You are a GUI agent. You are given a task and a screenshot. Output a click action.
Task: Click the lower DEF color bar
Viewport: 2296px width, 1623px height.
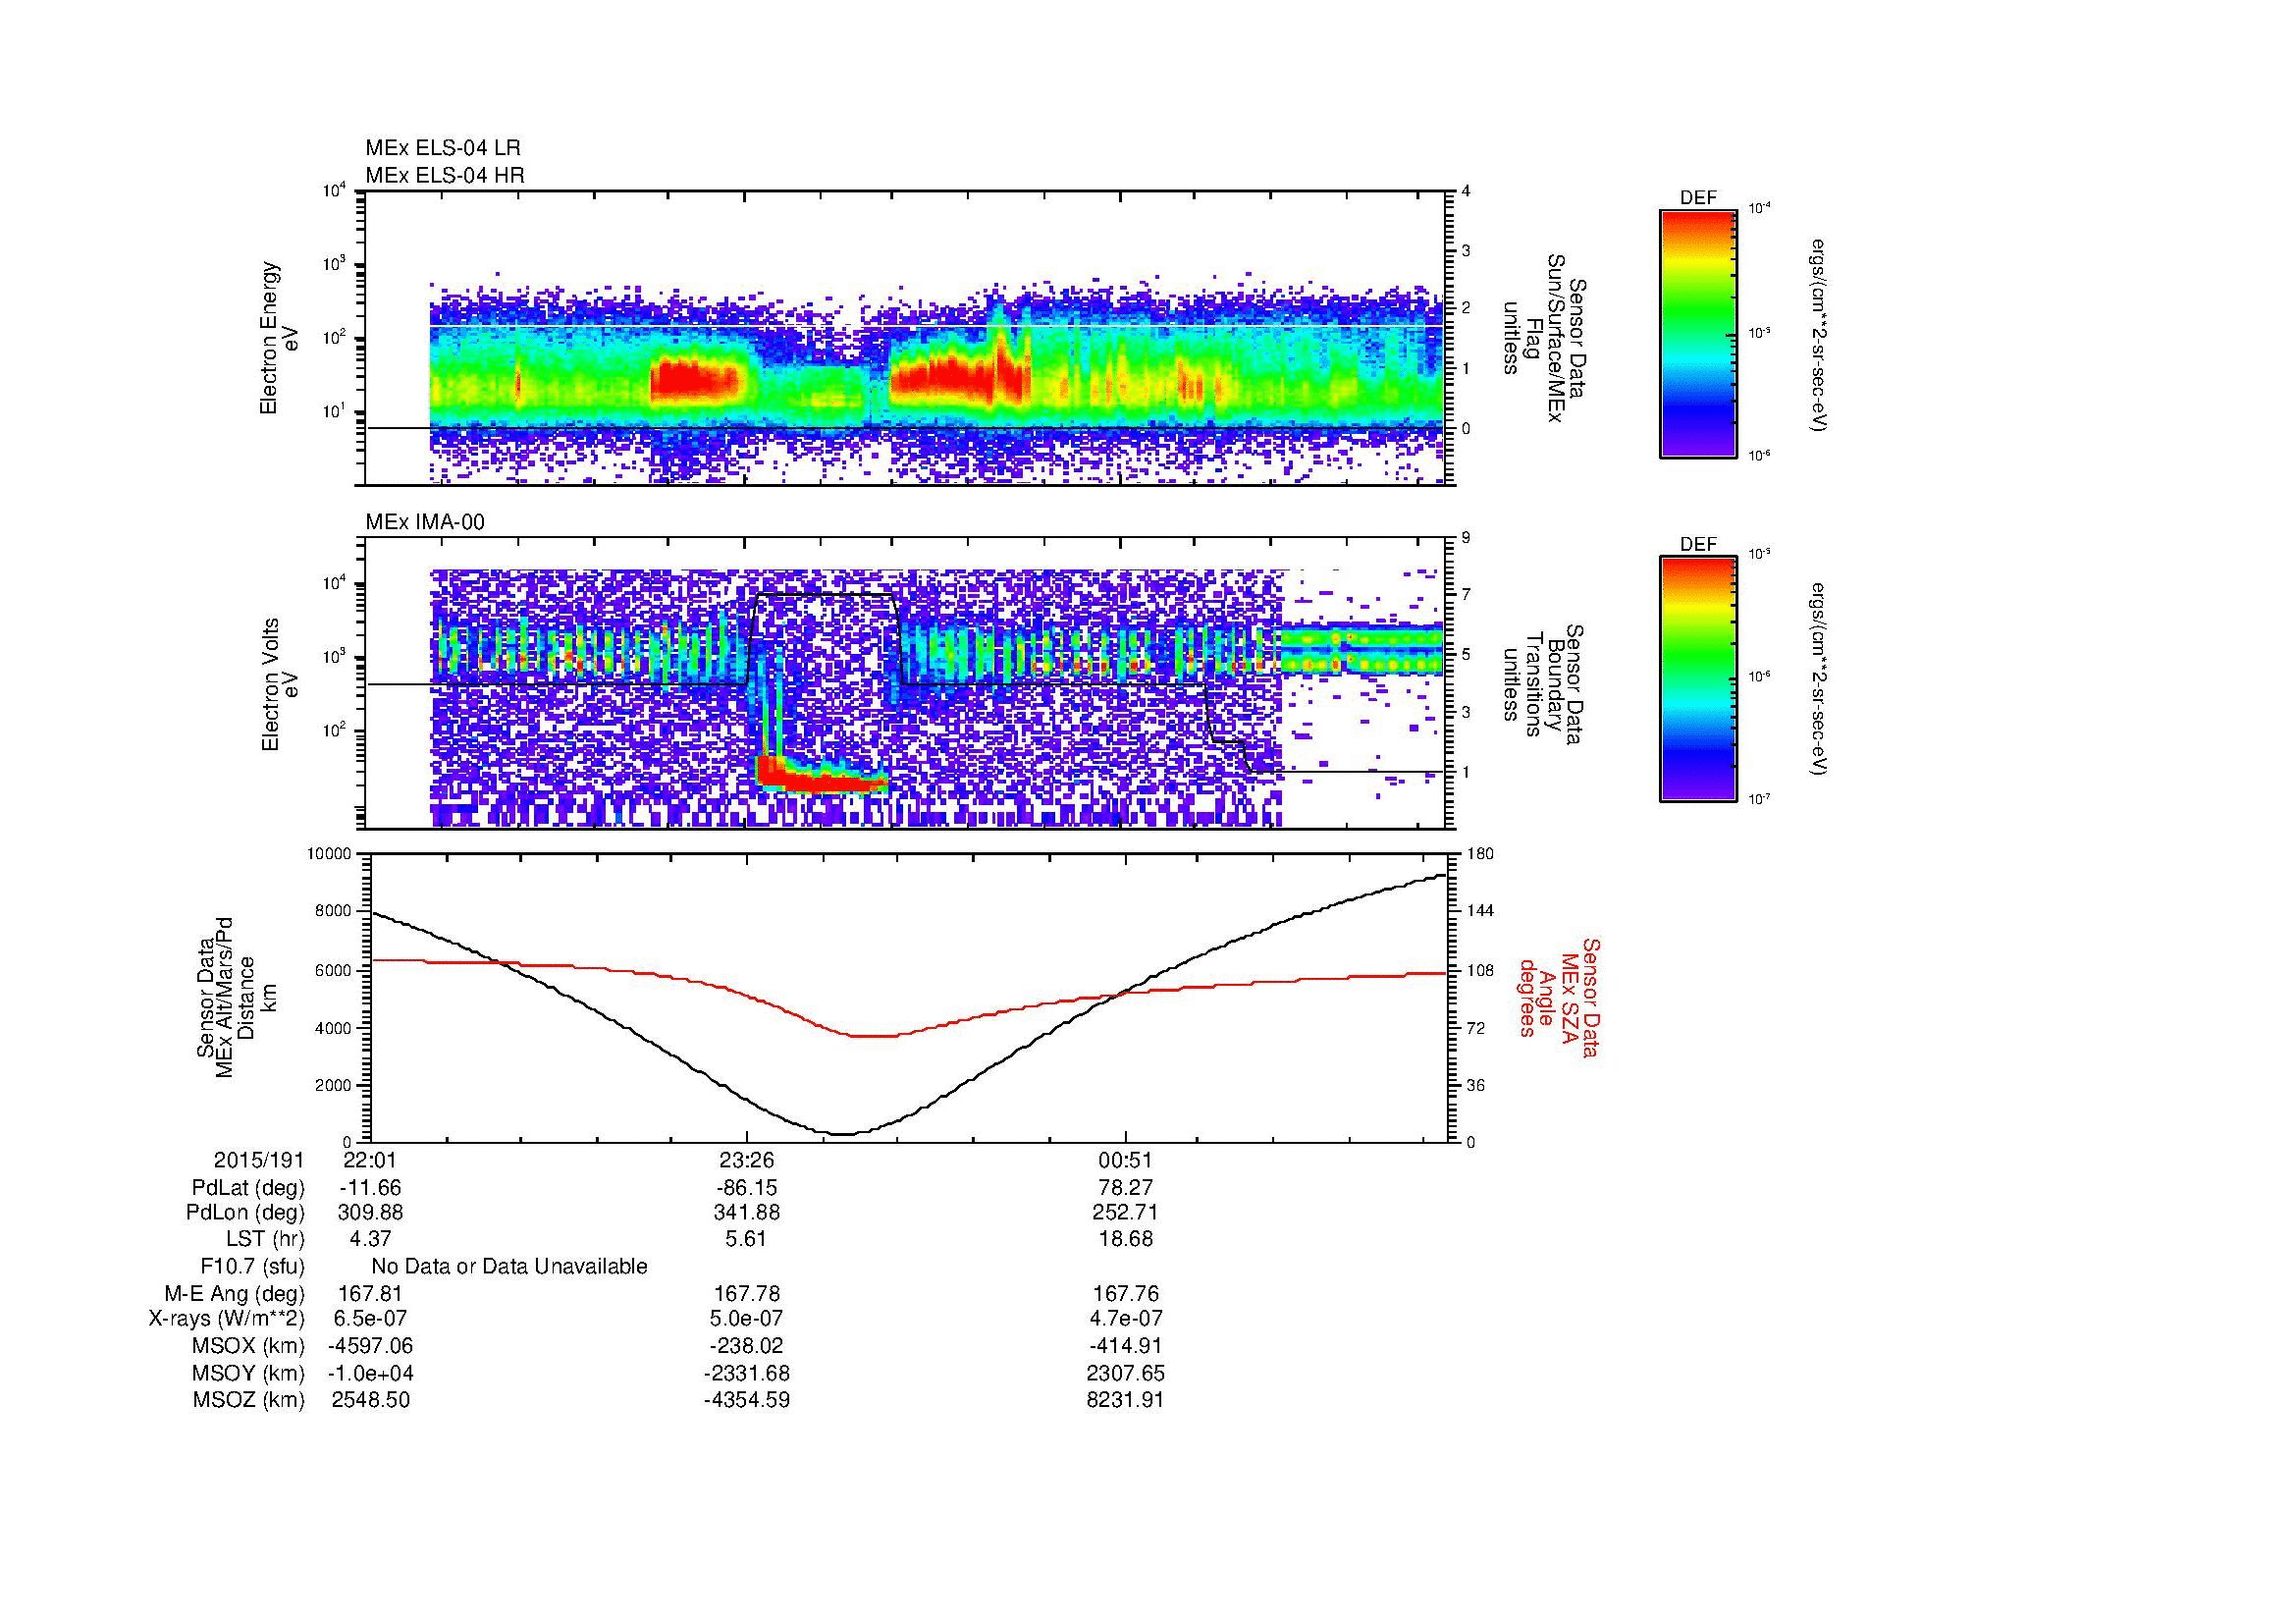1698,680
